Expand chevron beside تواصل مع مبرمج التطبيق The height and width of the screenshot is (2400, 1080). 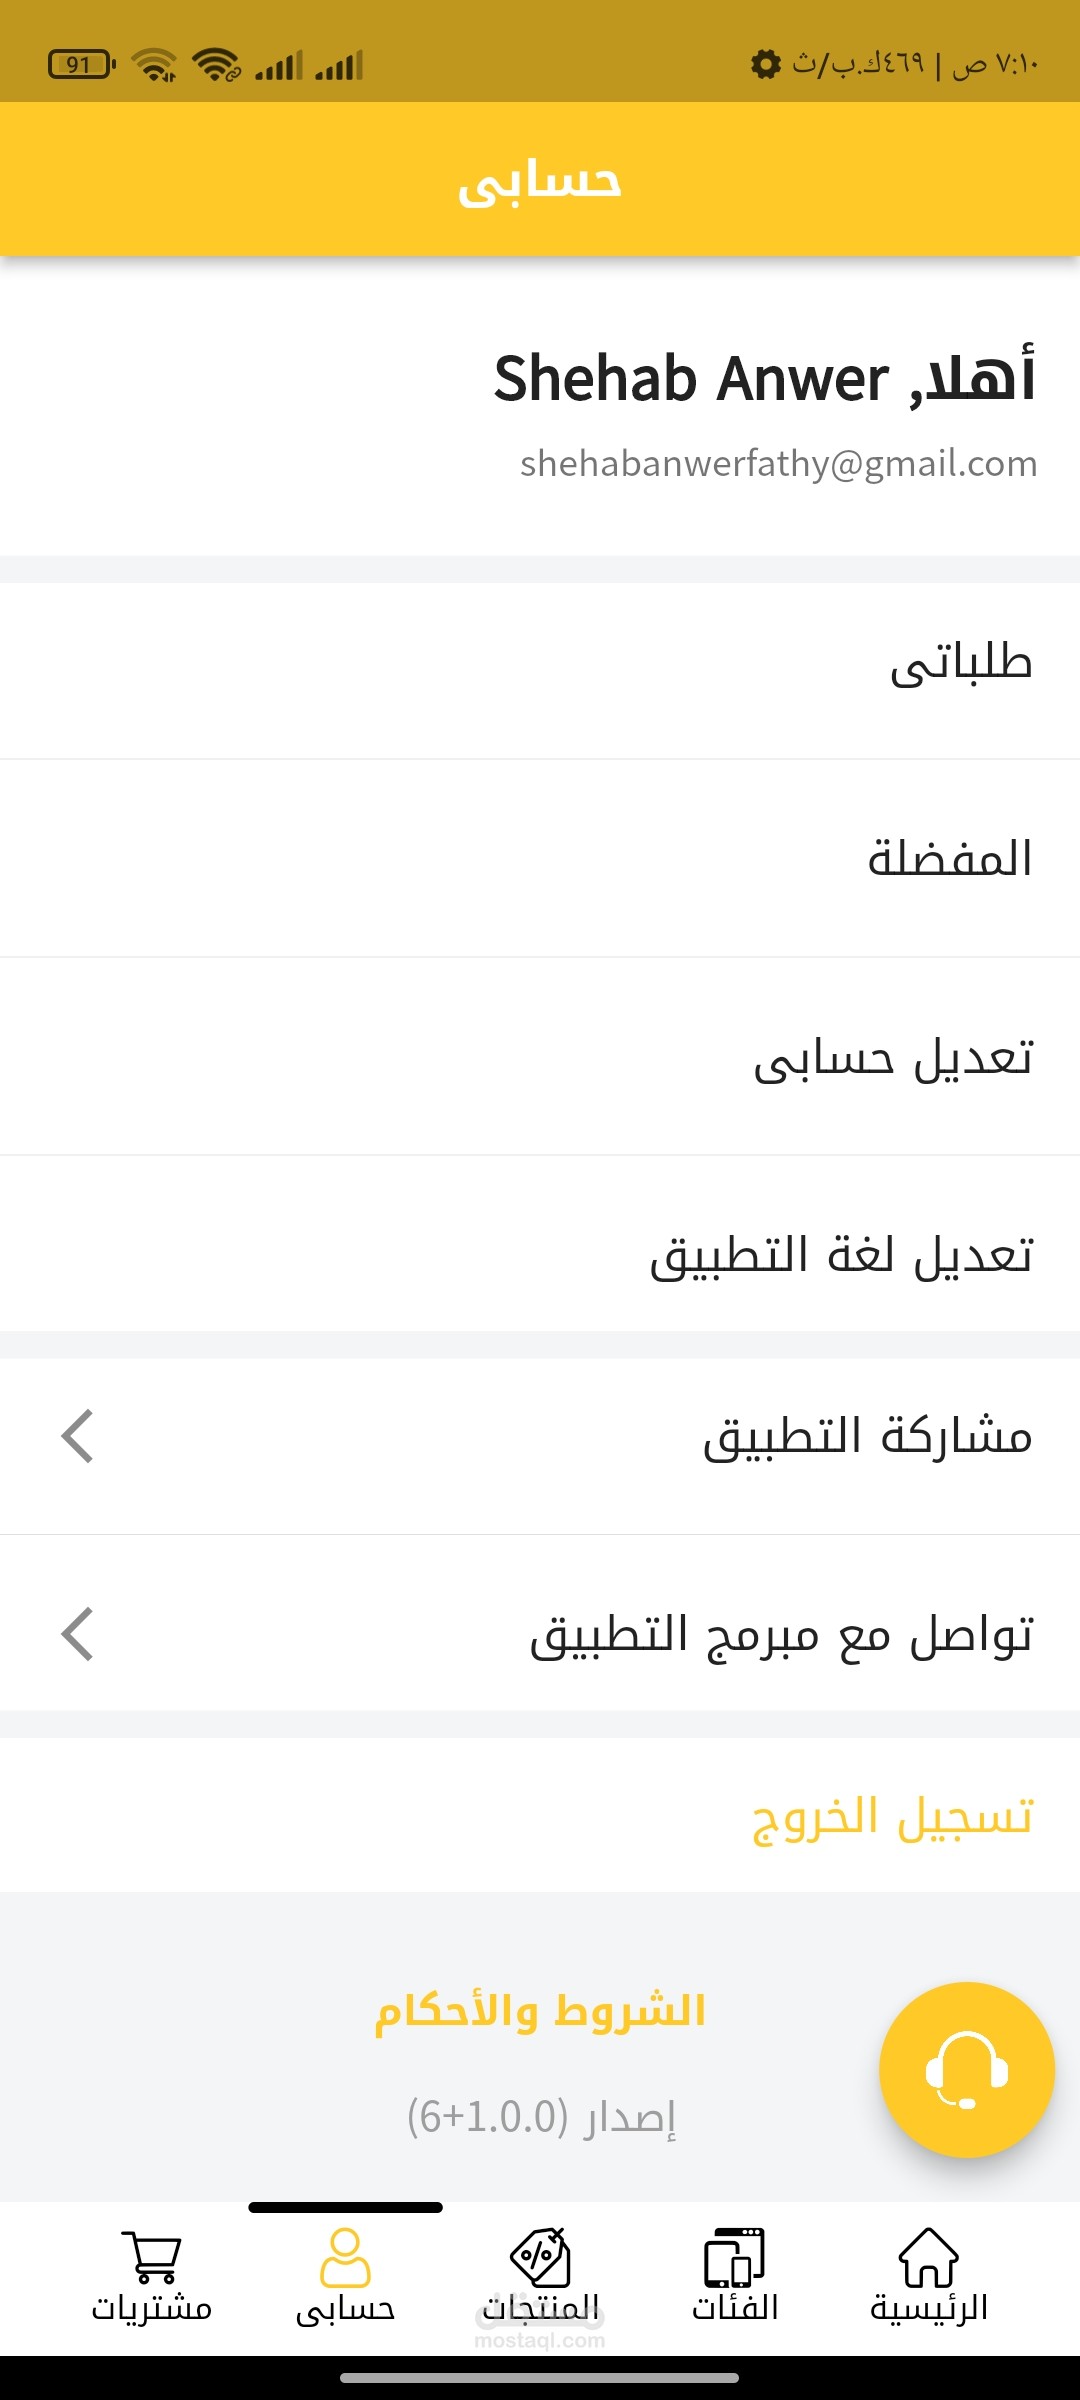point(77,1634)
